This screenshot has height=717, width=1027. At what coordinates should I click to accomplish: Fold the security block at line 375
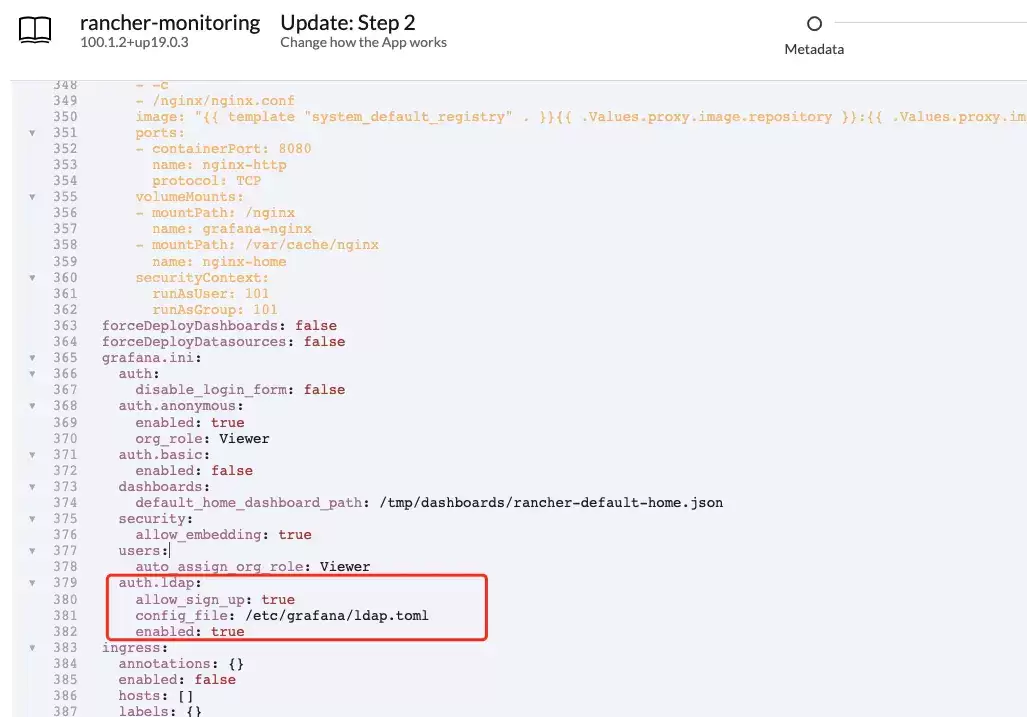(32, 519)
